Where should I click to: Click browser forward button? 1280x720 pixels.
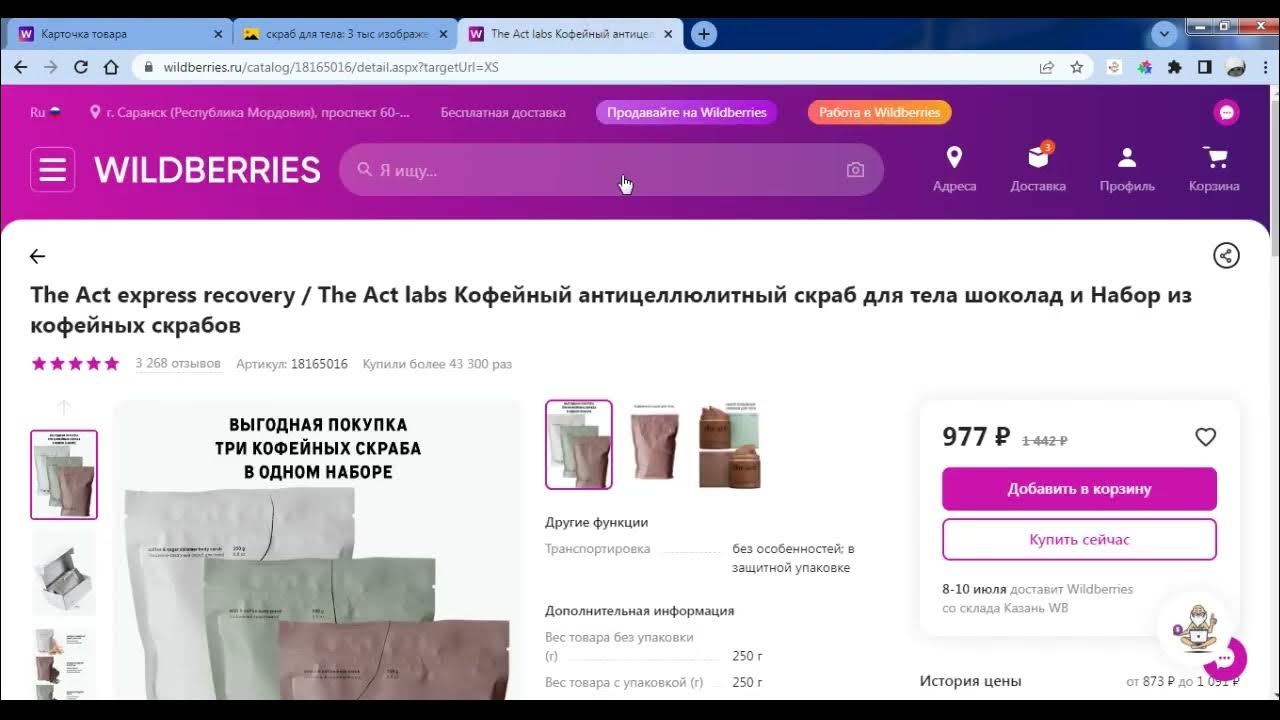click(50, 67)
